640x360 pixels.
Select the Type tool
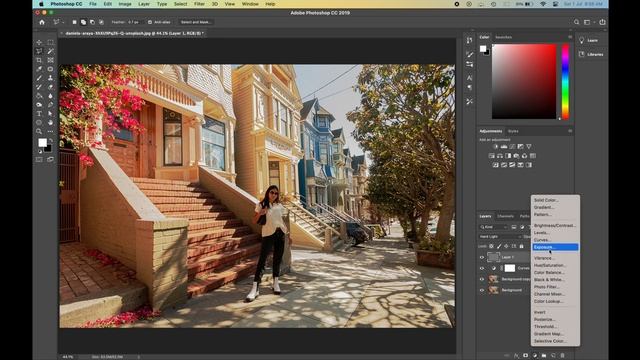[39, 113]
